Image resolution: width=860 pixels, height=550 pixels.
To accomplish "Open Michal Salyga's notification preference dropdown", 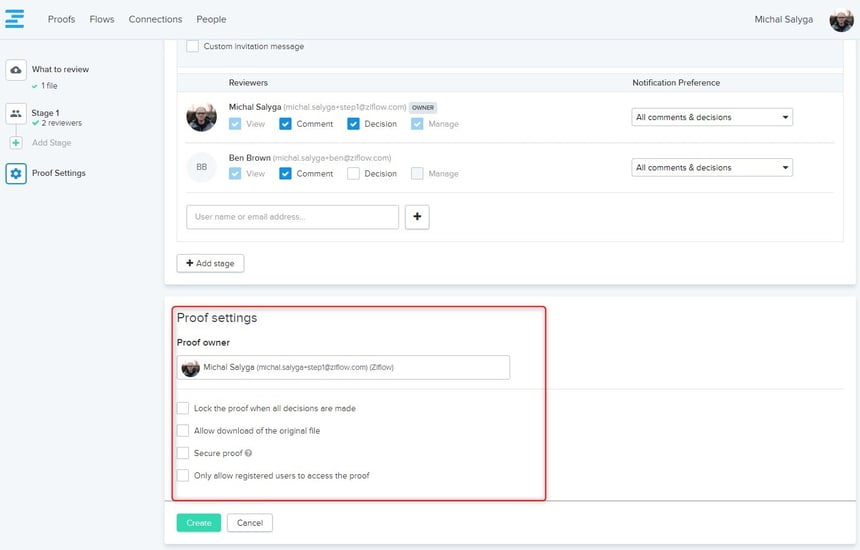I will [713, 117].
